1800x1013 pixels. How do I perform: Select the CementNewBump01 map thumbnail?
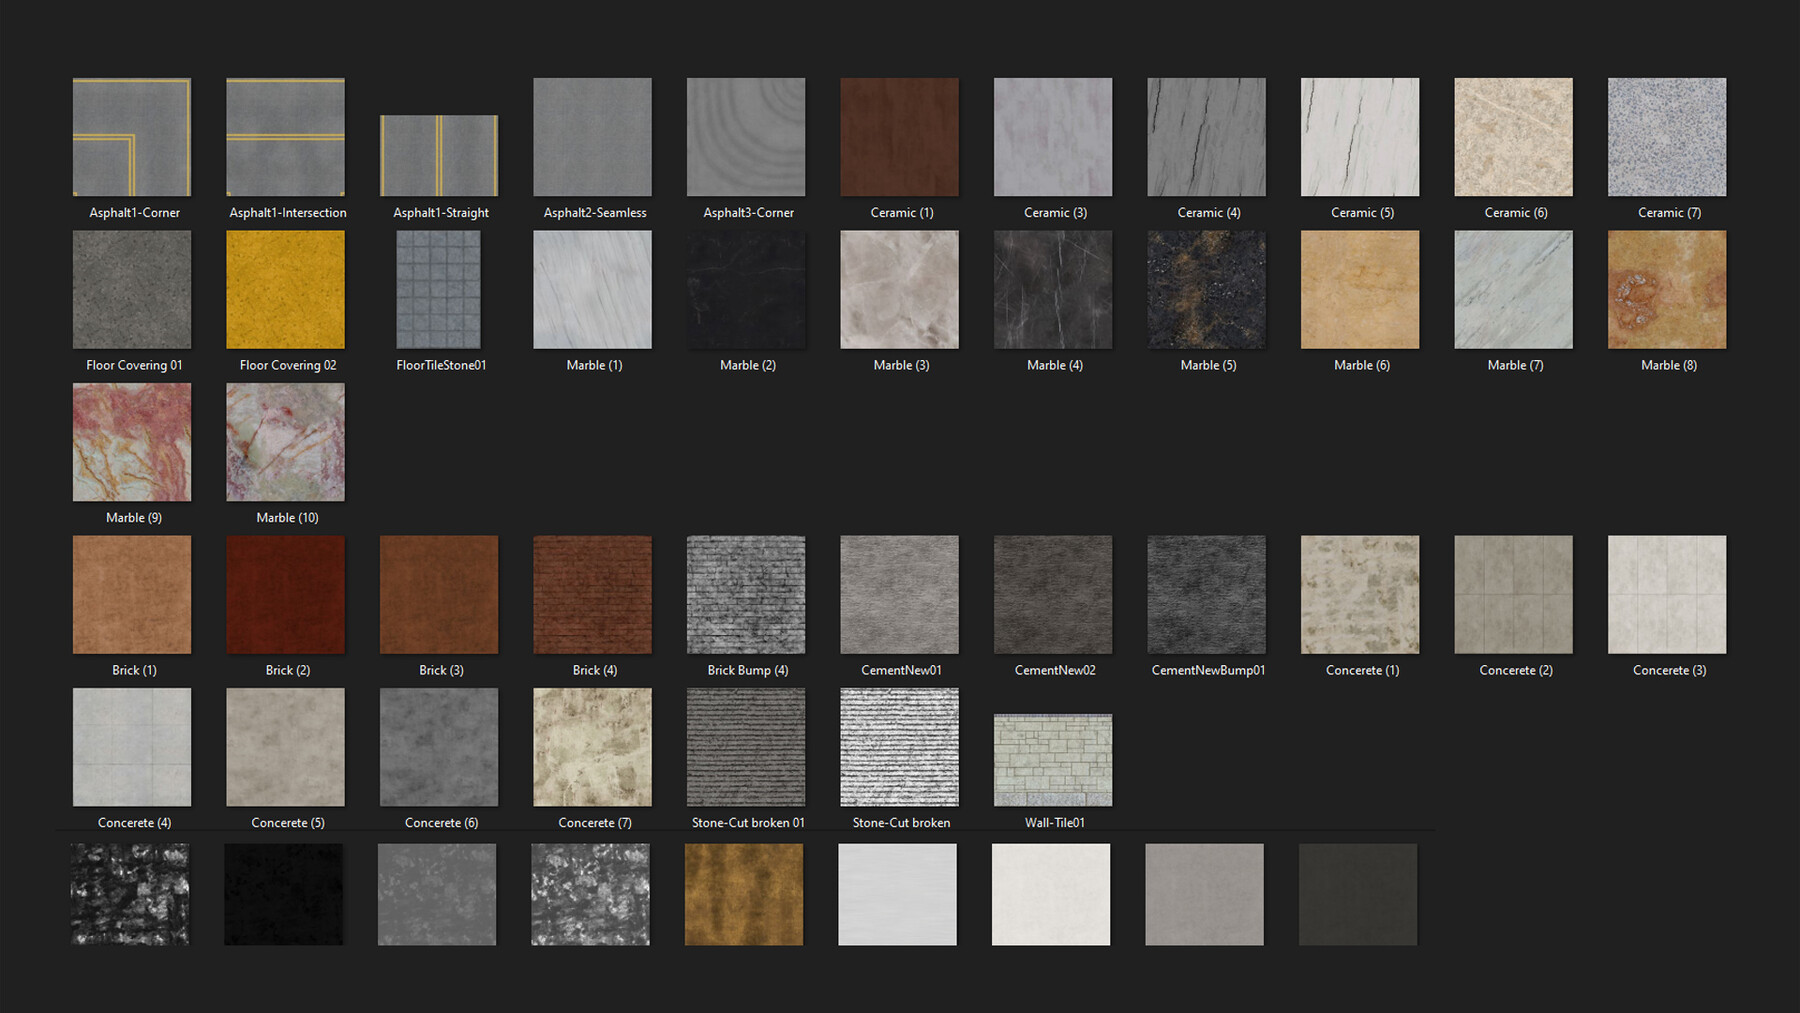tap(1207, 595)
